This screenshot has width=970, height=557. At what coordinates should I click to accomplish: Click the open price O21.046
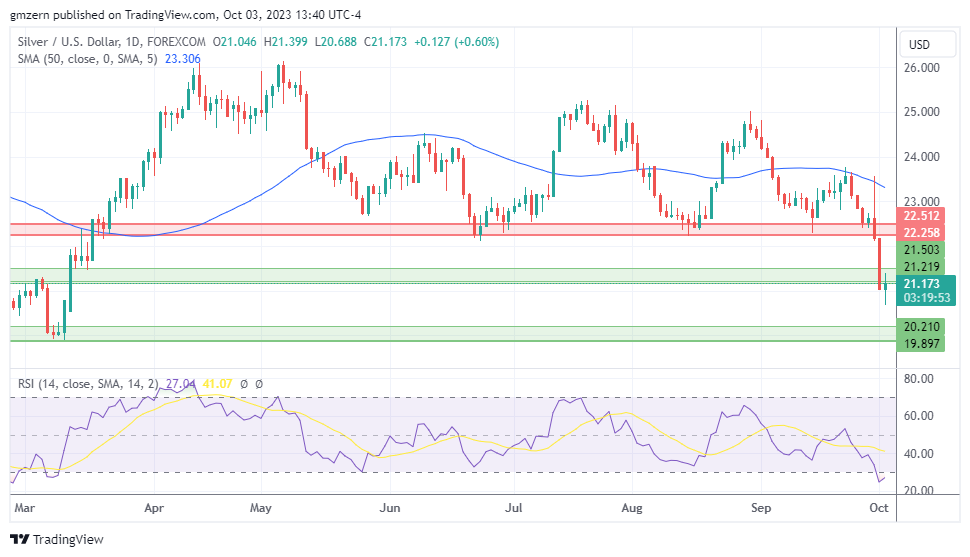click(x=234, y=42)
